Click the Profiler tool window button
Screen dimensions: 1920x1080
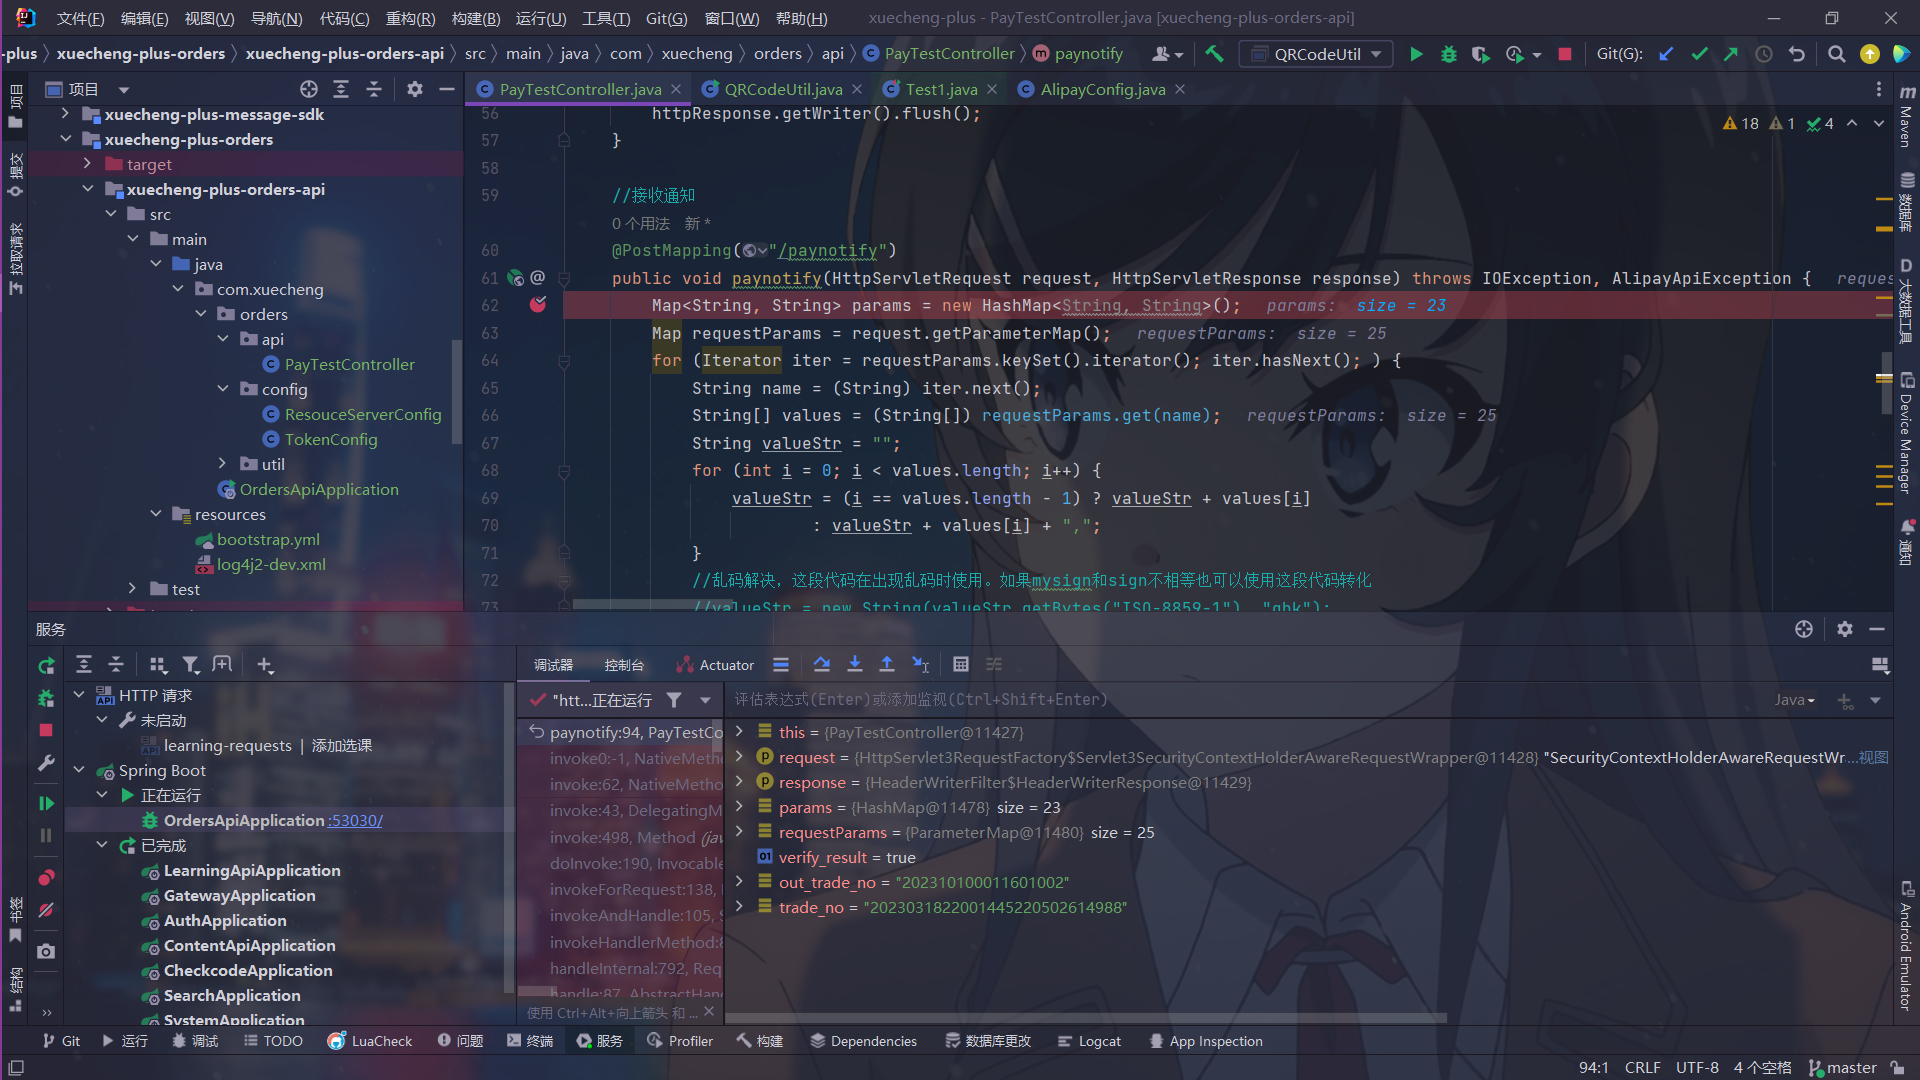pyautogui.click(x=680, y=1041)
